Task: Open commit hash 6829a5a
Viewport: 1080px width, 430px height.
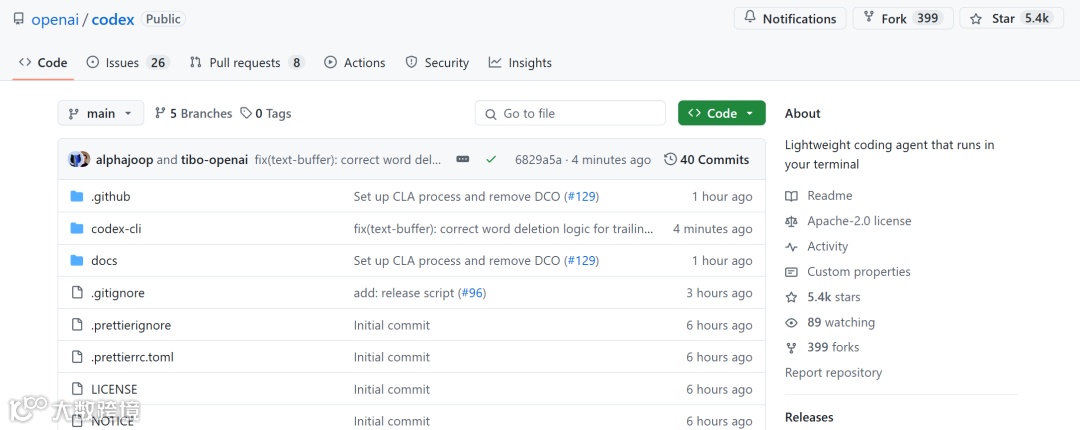Action: [x=538, y=160]
